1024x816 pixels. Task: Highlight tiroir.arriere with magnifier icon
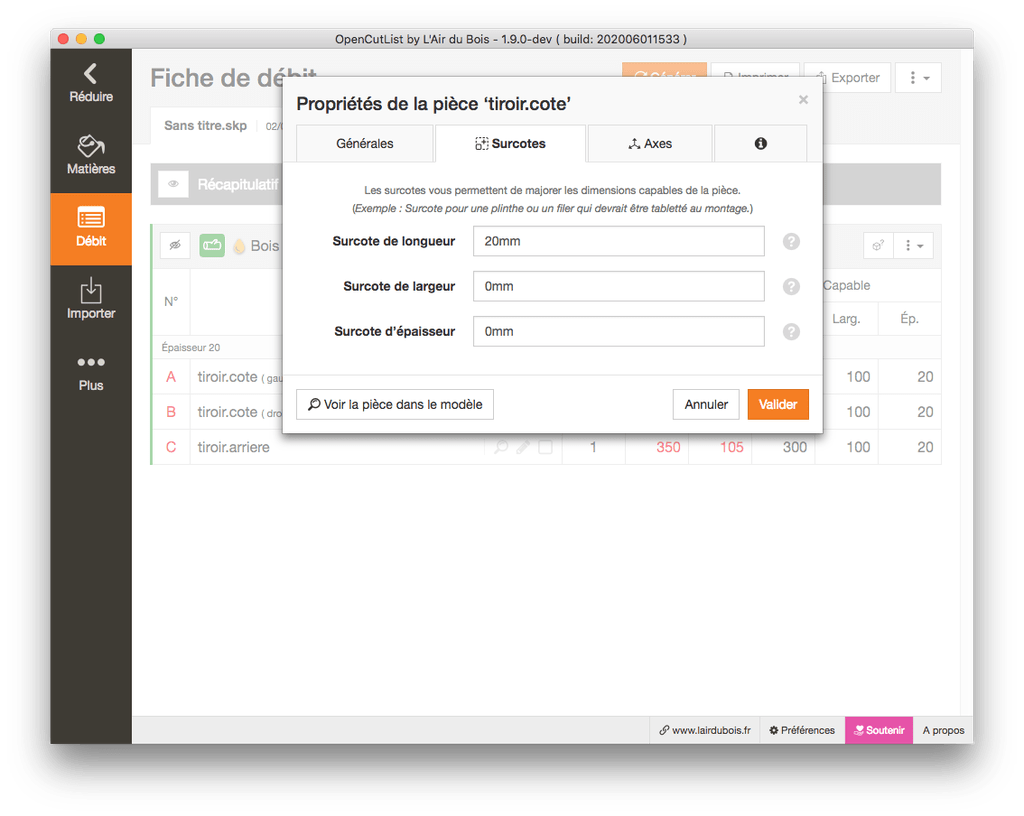tap(501, 447)
